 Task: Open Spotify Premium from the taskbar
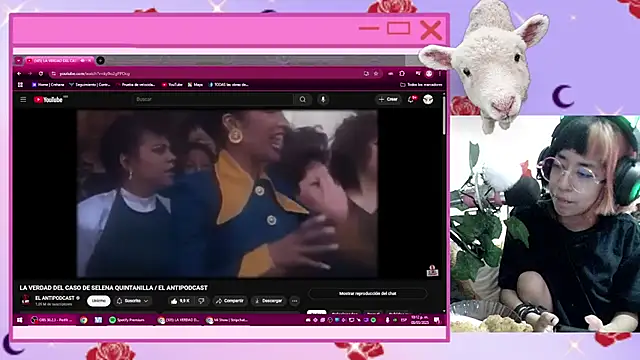pyautogui.click(x=127, y=320)
